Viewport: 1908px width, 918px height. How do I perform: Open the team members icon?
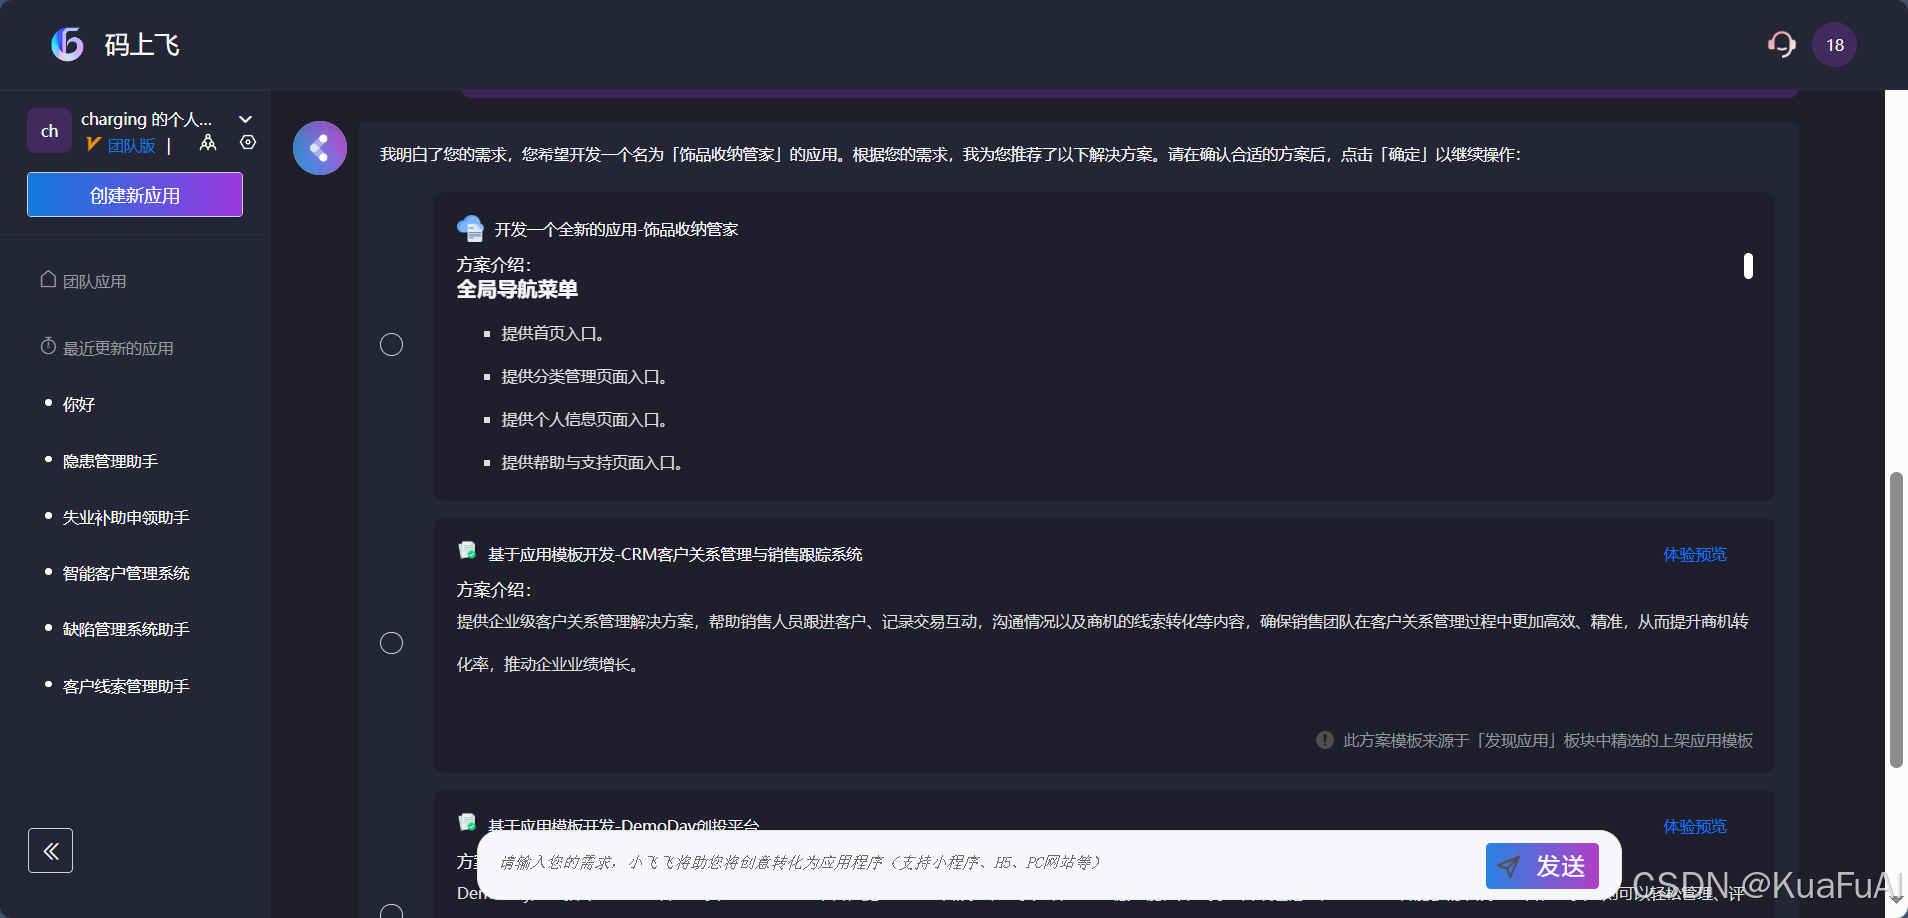pyautogui.click(x=208, y=143)
